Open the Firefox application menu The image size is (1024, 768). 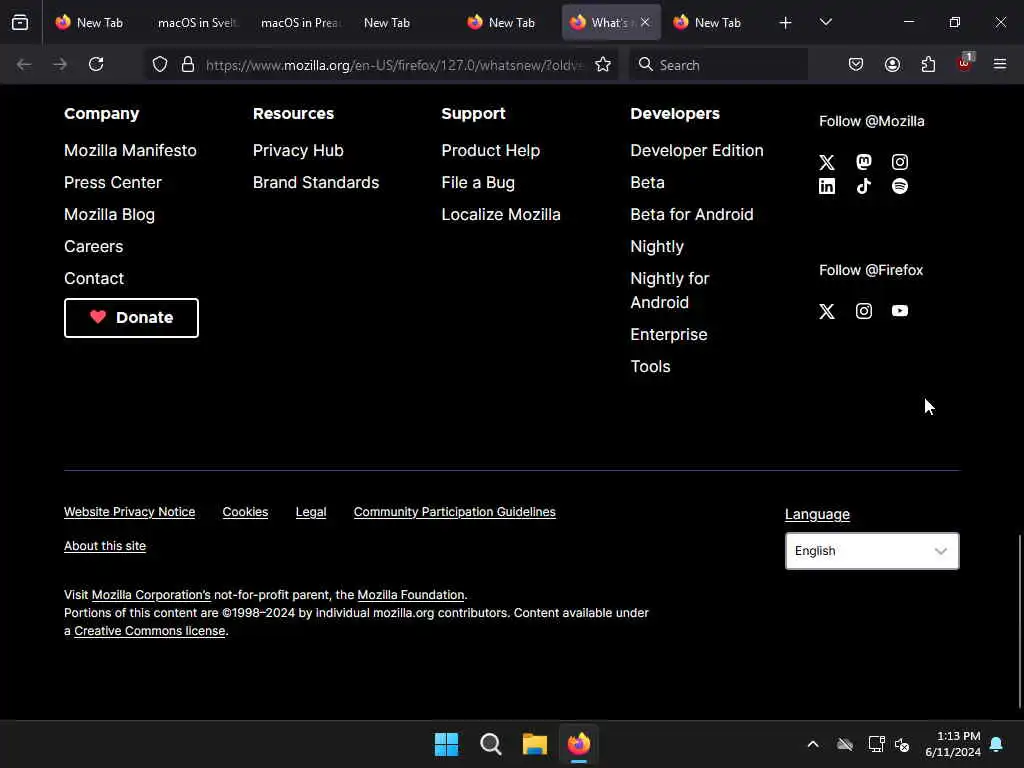click(x=1000, y=64)
